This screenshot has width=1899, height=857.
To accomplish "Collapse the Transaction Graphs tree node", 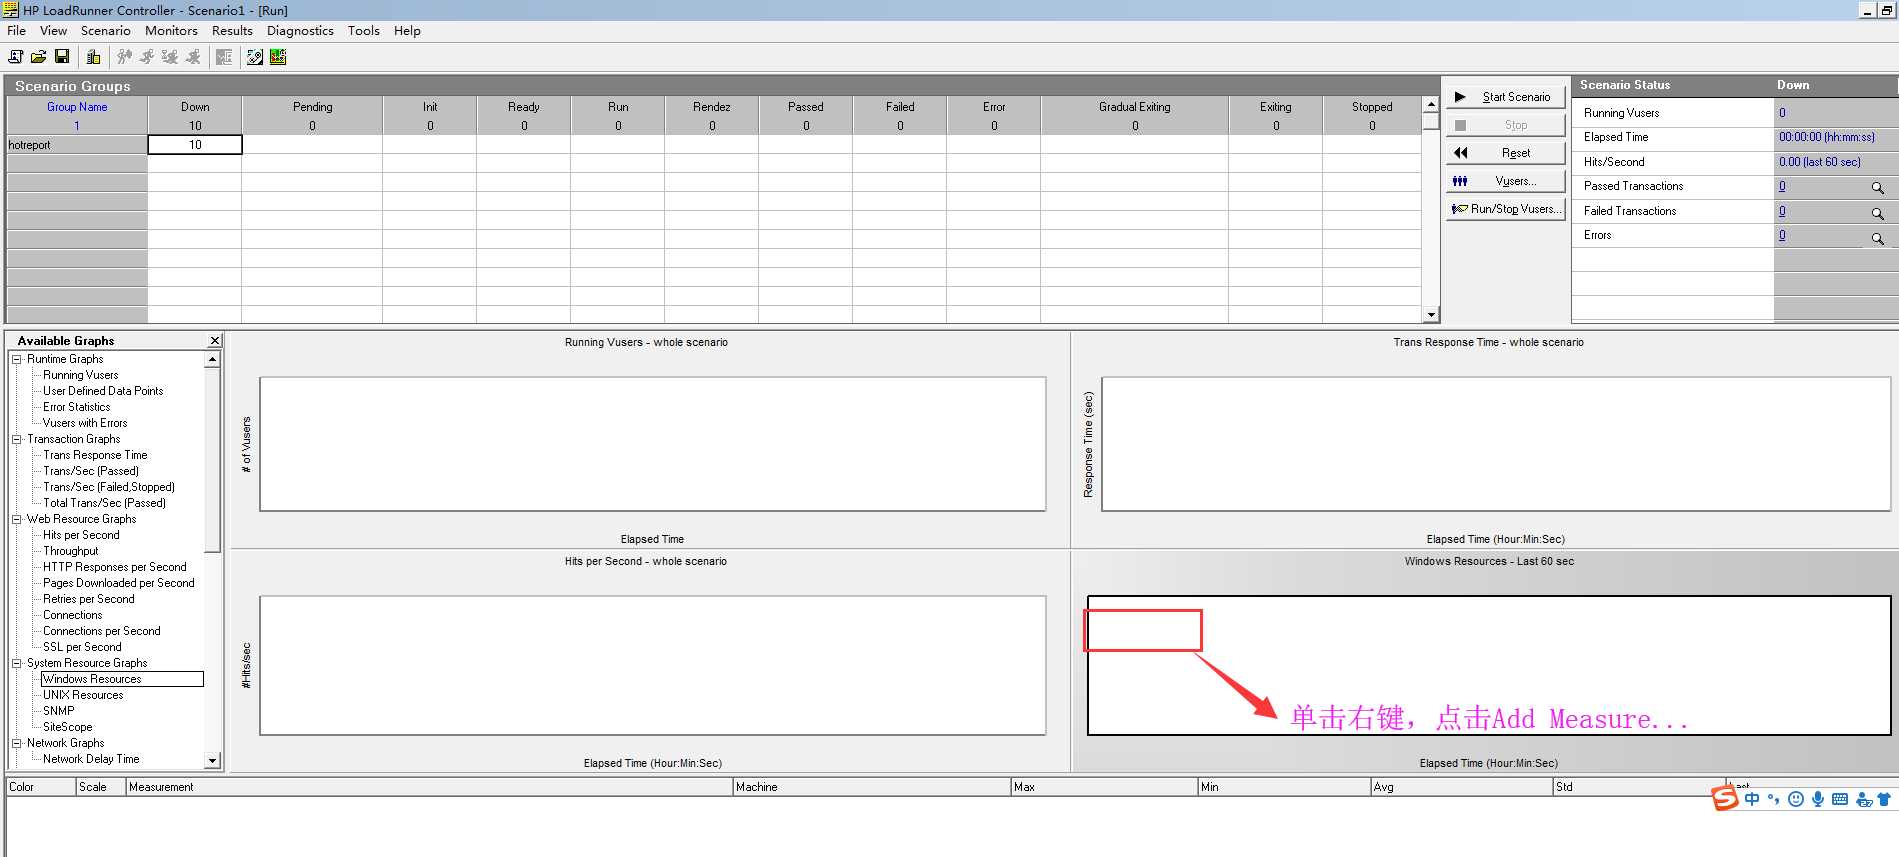I will (17, 439).
